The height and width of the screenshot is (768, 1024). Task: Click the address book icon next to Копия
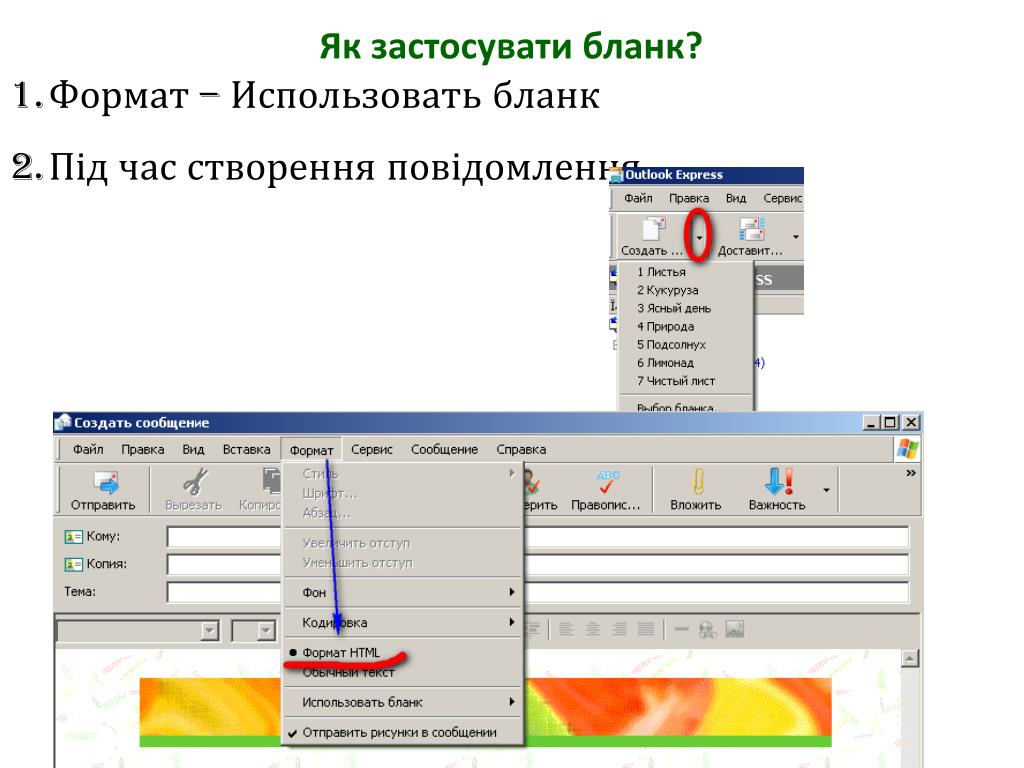[73, 564]
